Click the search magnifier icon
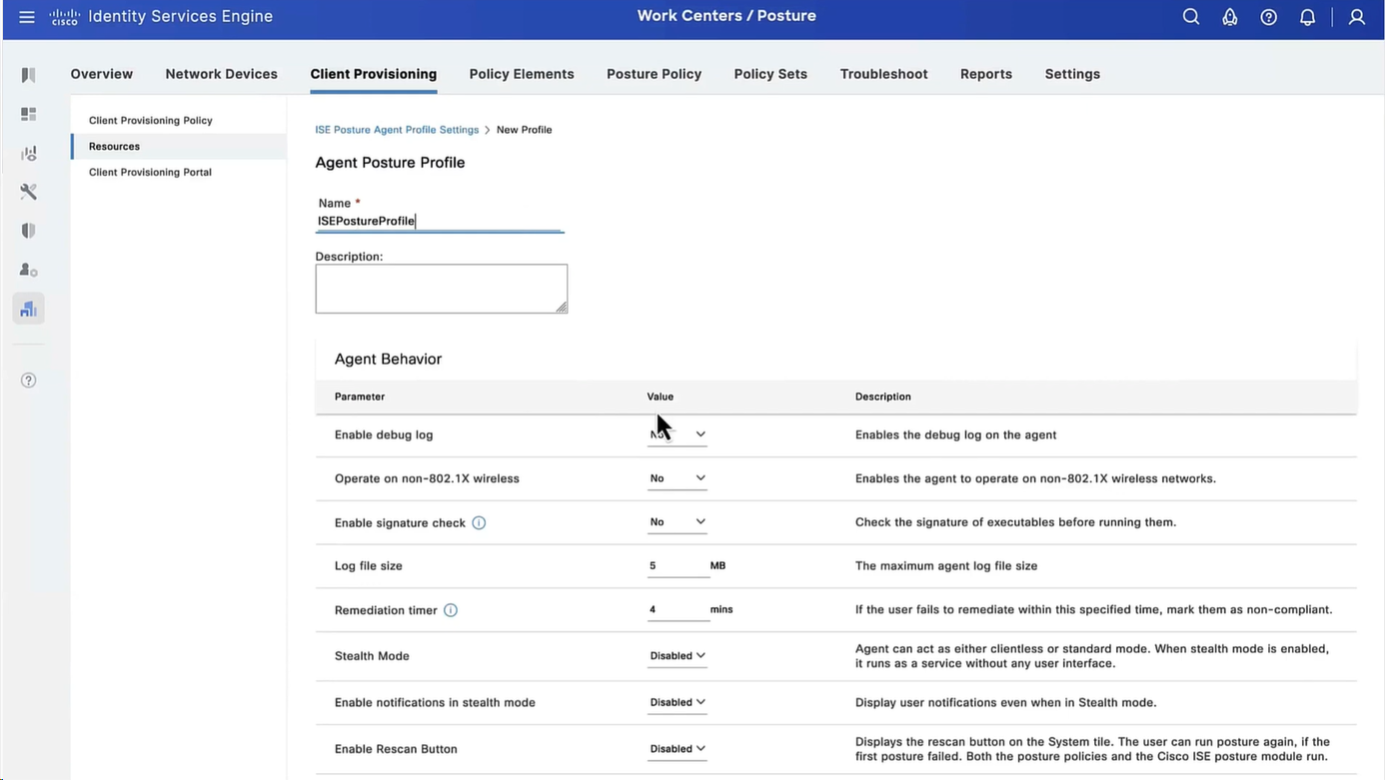 click(1190, 17)
